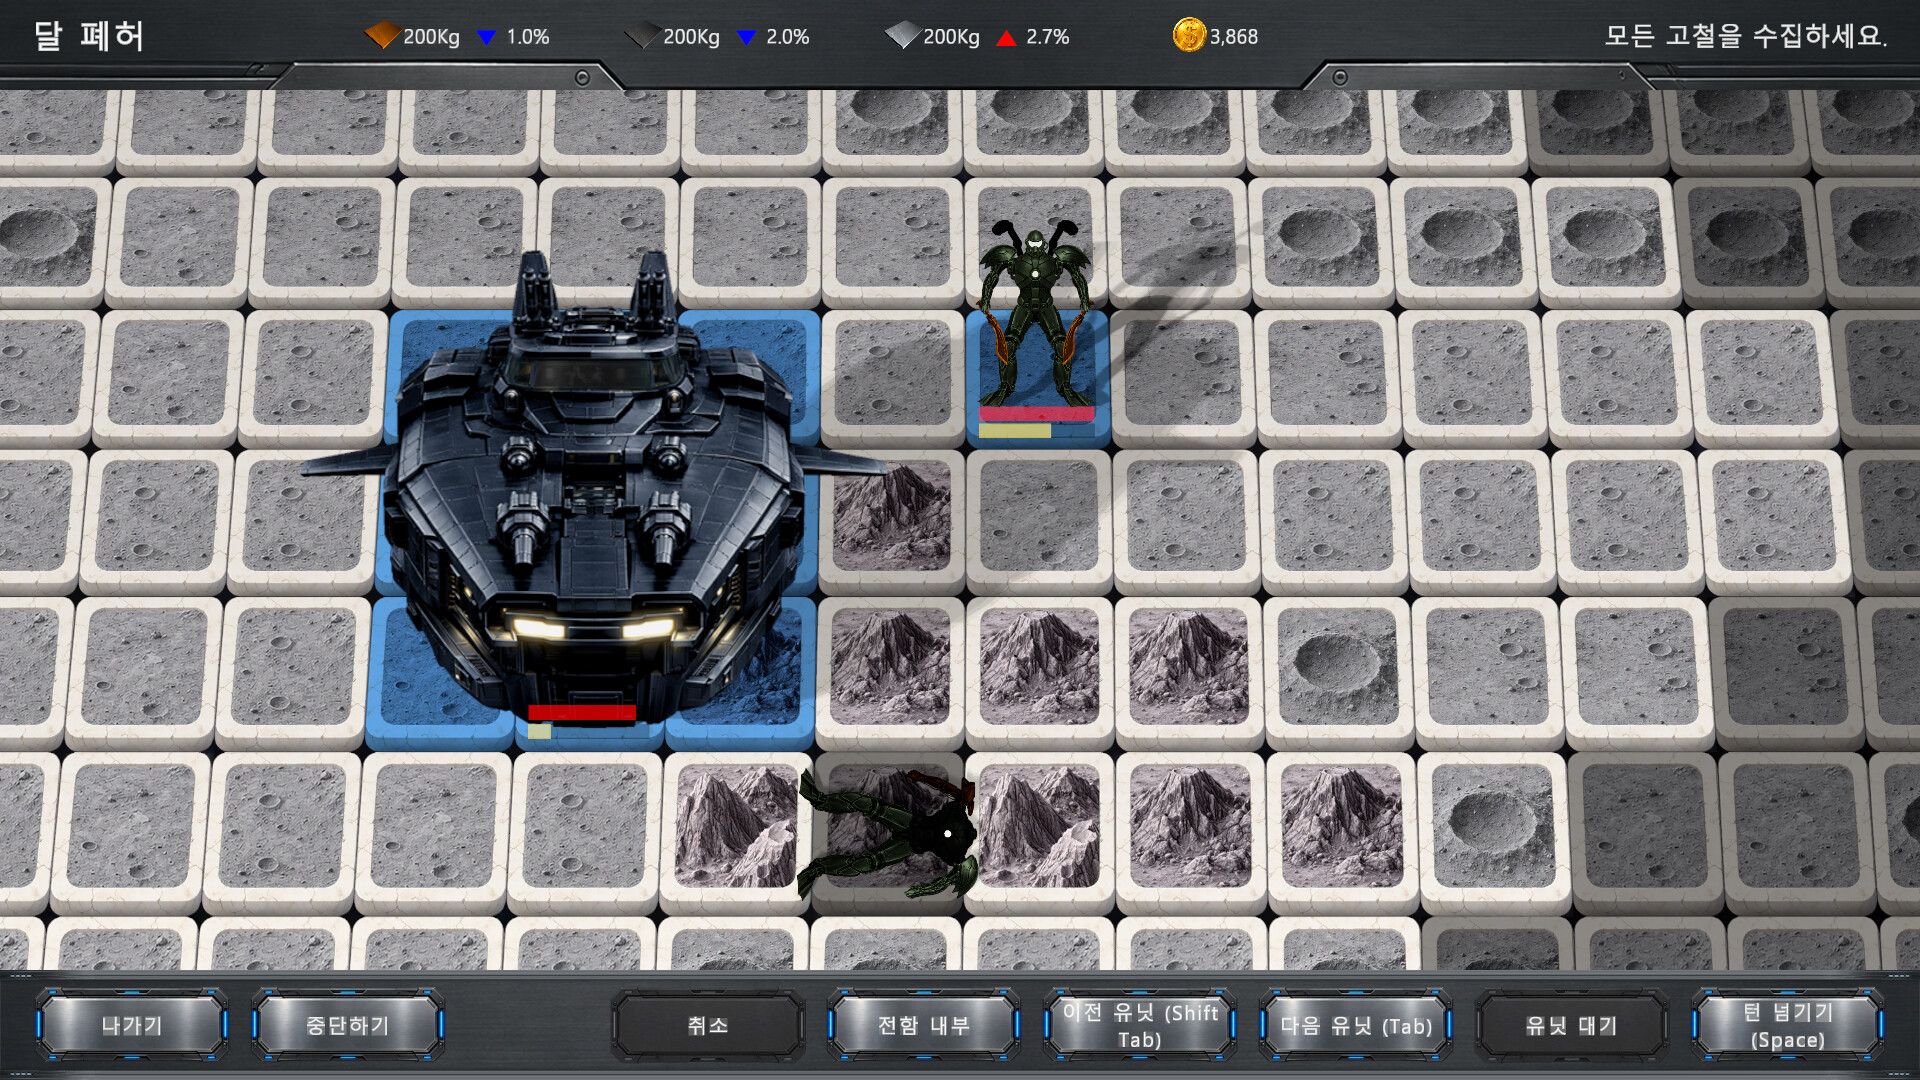Screen dimensions: 1920x1080
Task: Click the orange ore resource icon
Action: [381, 36]
